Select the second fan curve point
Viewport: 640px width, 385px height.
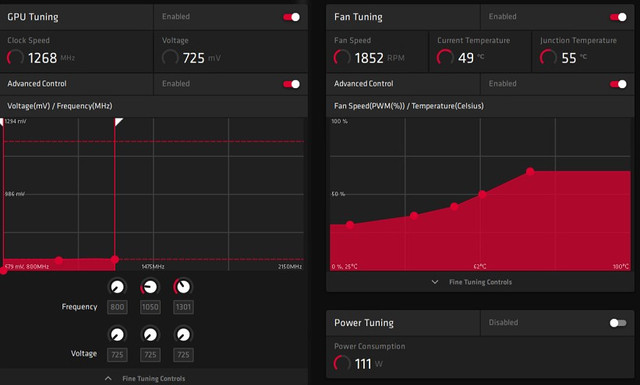click(x=414, y=216)
